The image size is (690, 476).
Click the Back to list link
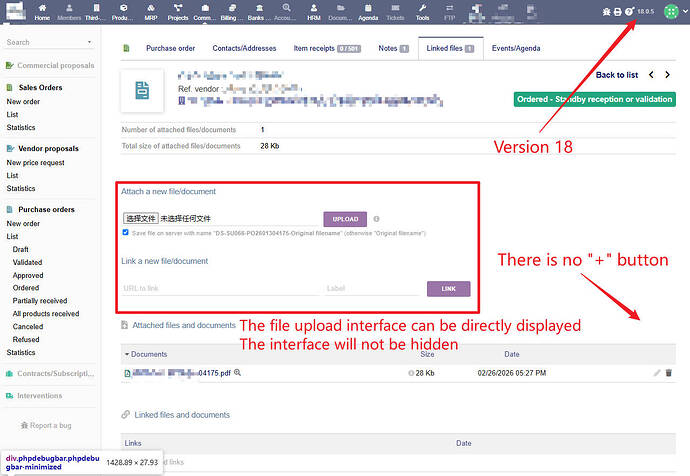tap(616, 75)
